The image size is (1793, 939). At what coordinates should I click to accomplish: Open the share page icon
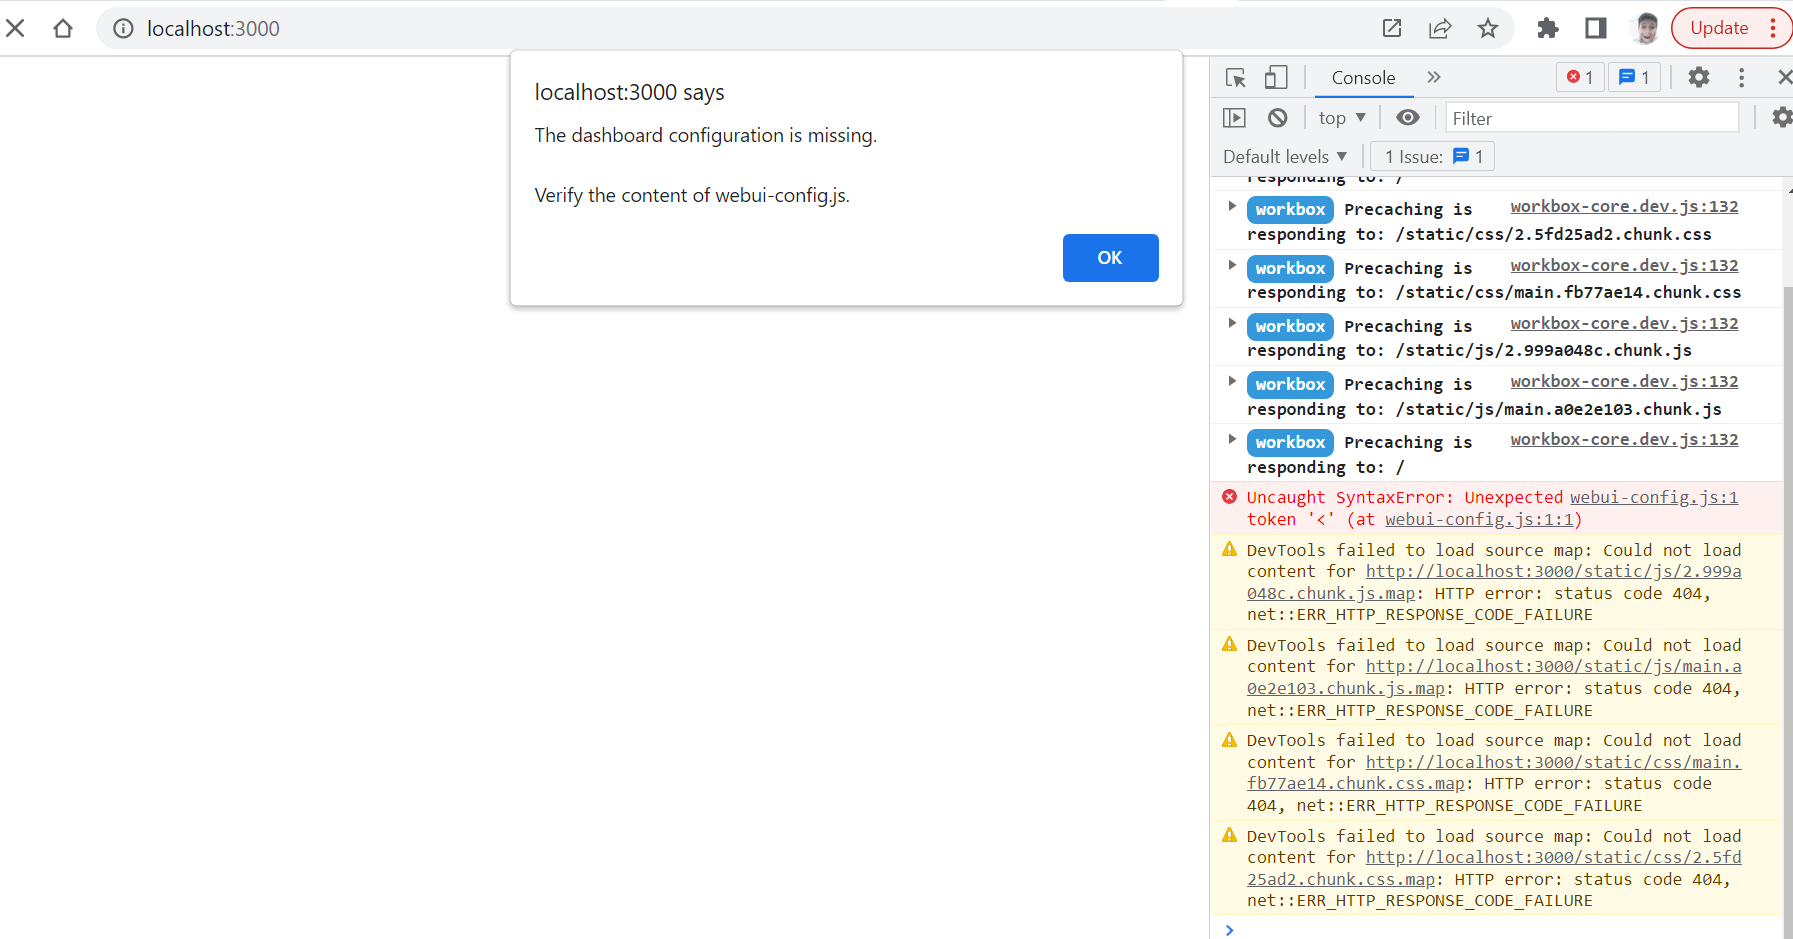click(x=1440, y=28)
